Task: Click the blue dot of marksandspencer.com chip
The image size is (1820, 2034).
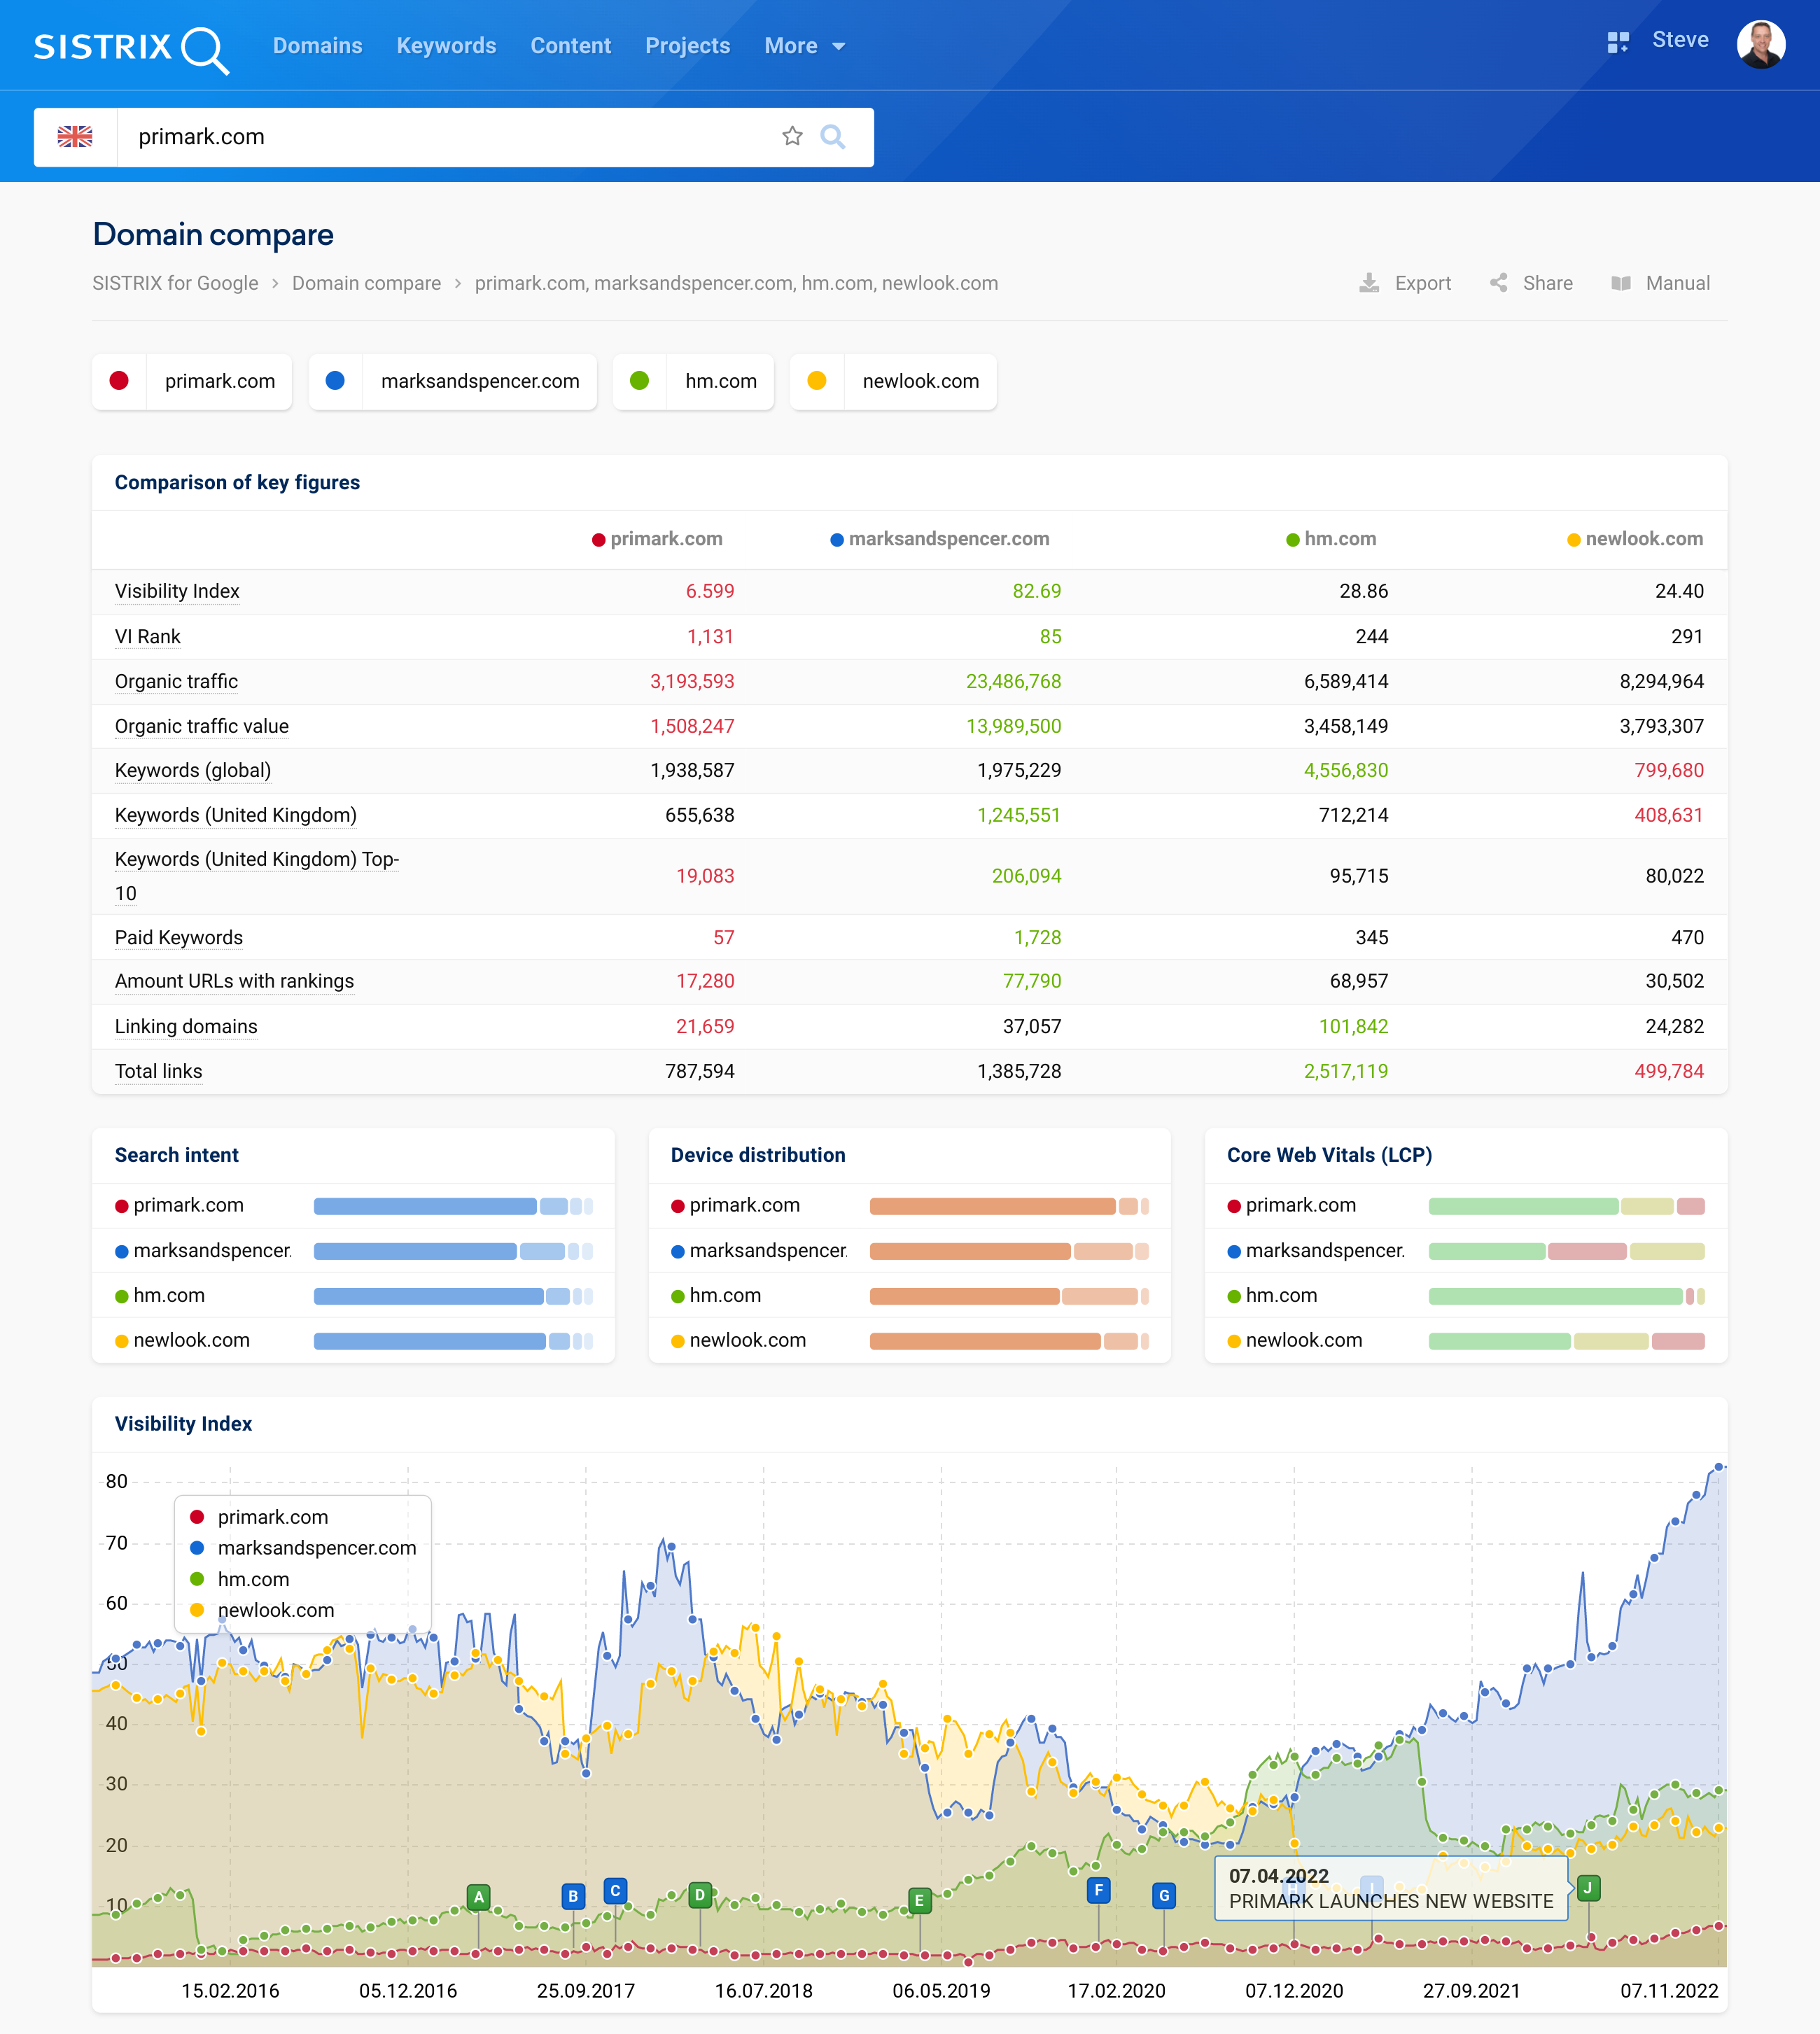Action: (335, 381)
